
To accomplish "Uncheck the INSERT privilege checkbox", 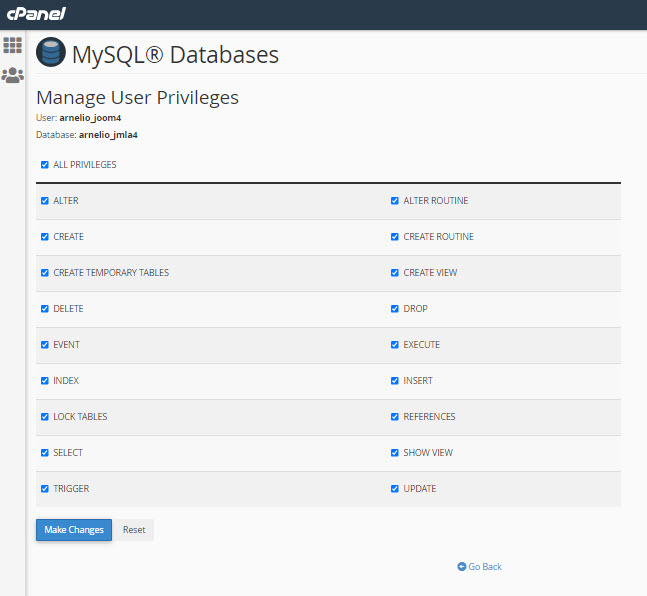I will pos(395,381).
